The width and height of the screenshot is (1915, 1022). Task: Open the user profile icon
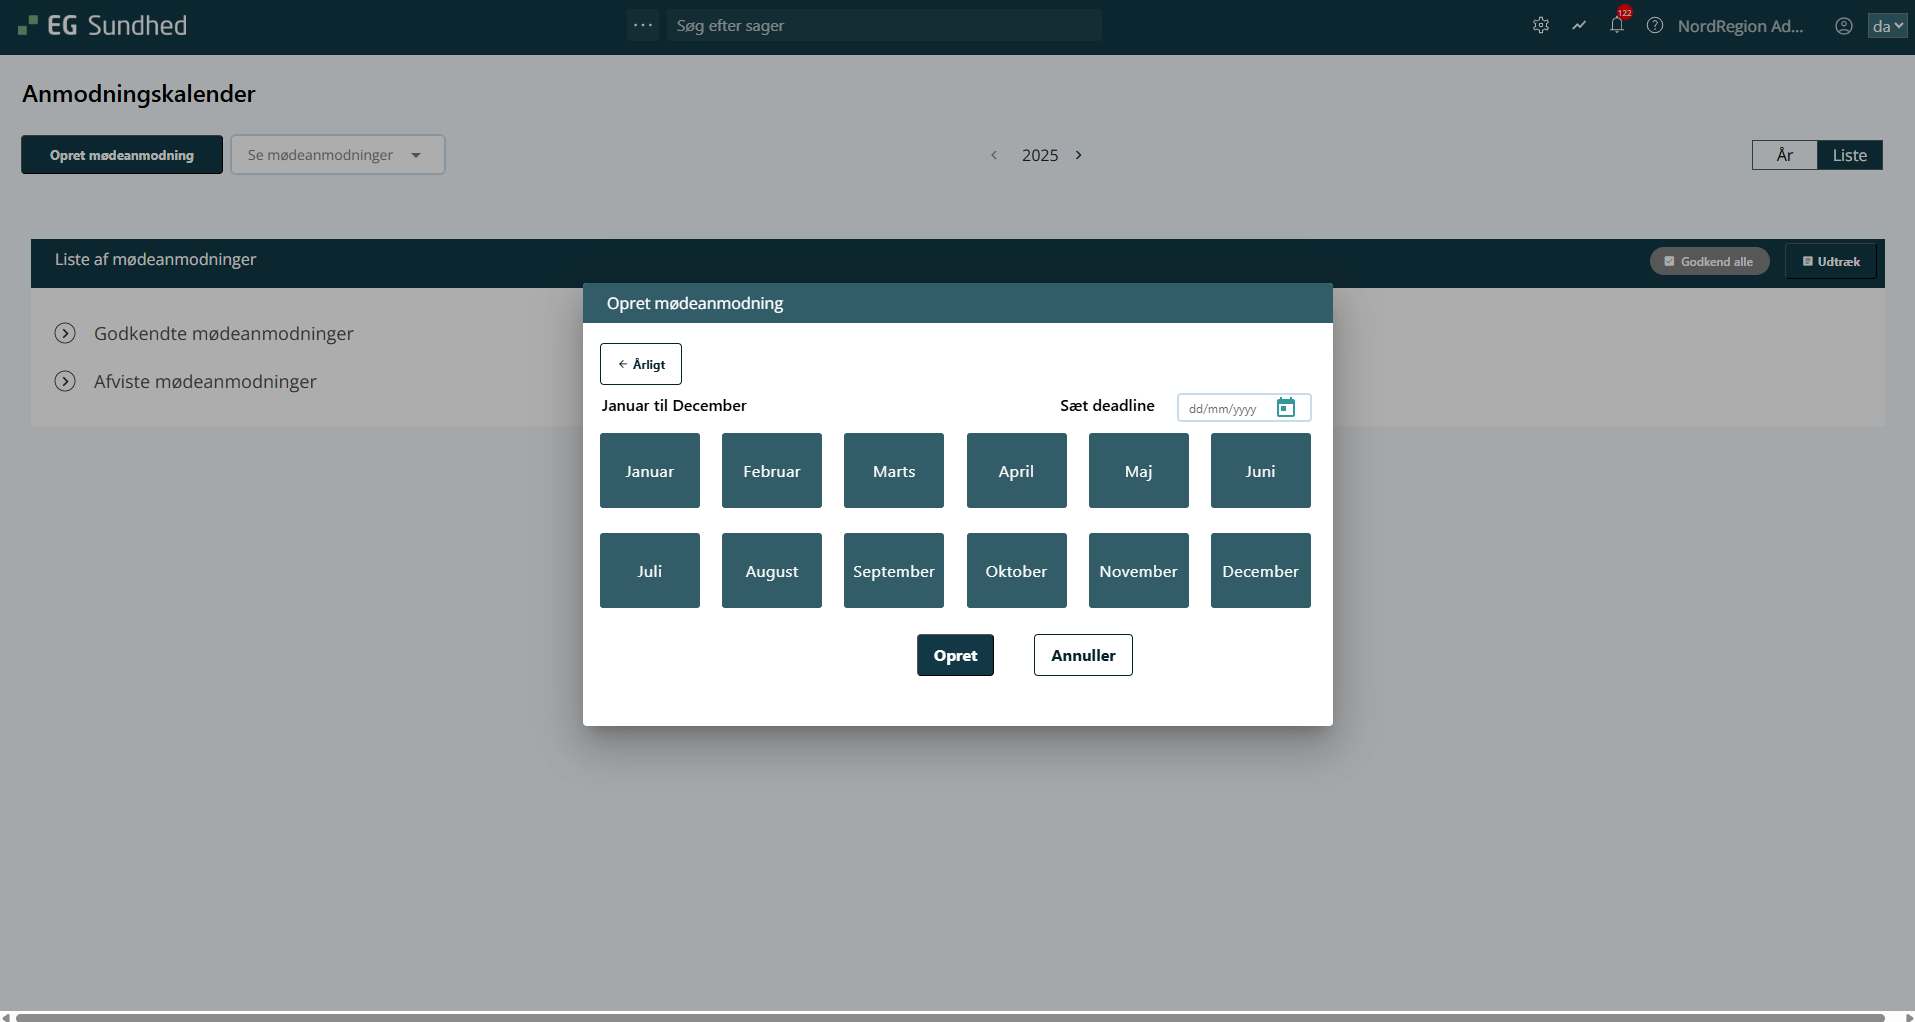coord(1844,26)
